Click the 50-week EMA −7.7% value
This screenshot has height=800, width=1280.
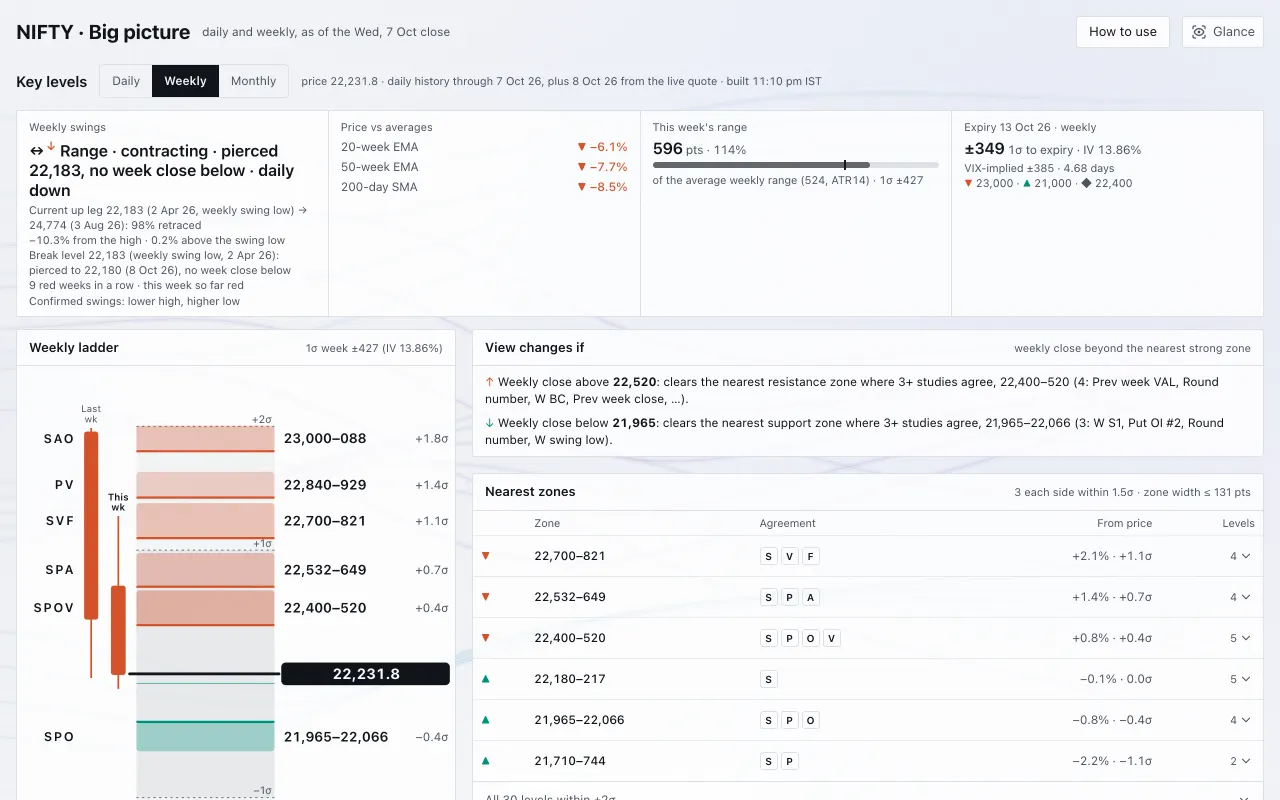pos(602,167)
